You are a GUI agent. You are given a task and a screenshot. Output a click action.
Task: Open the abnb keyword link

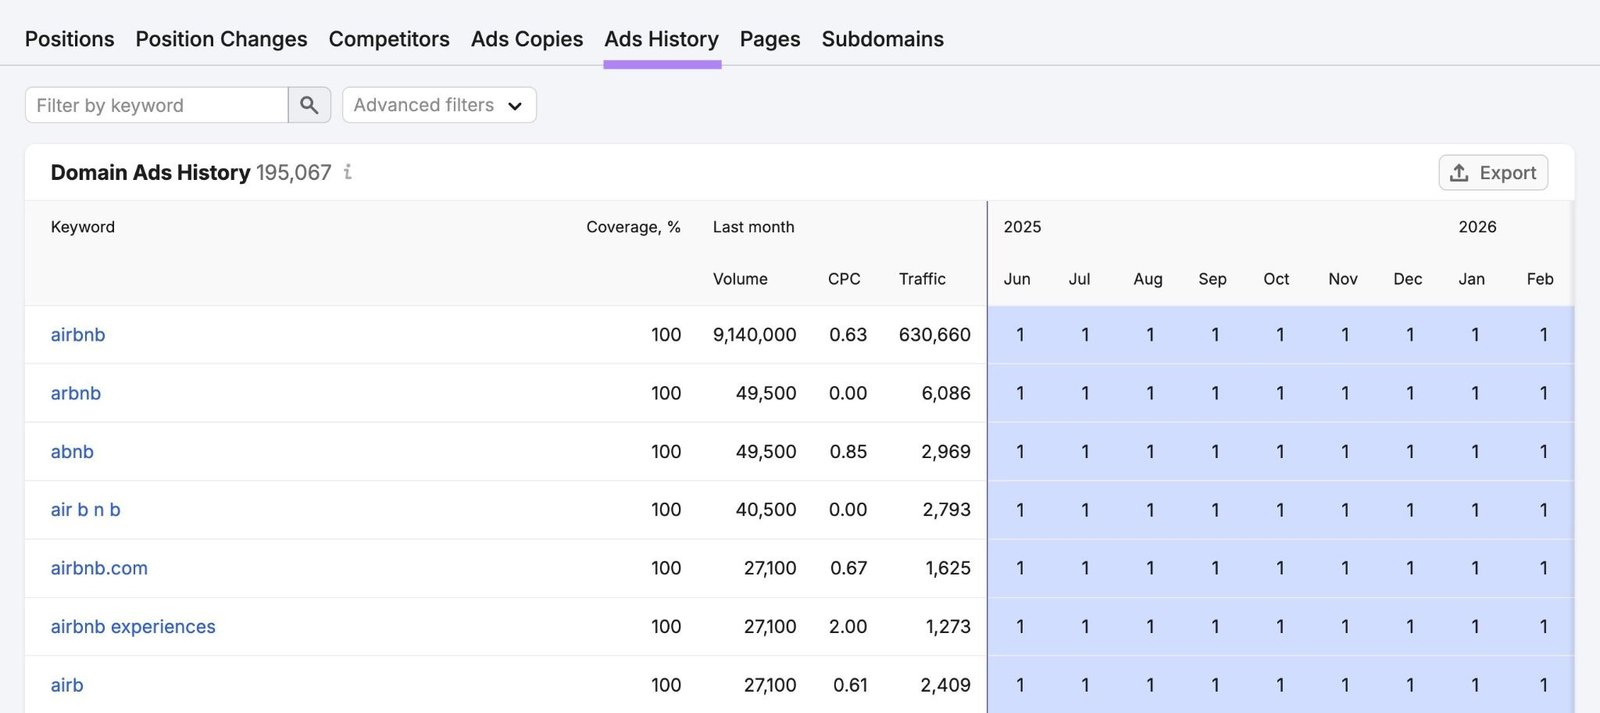72,452
